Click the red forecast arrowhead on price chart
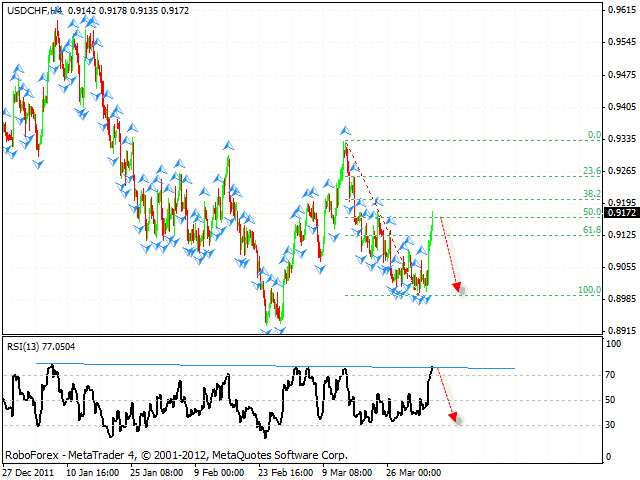640x480 pixels. tap(459, 288)
